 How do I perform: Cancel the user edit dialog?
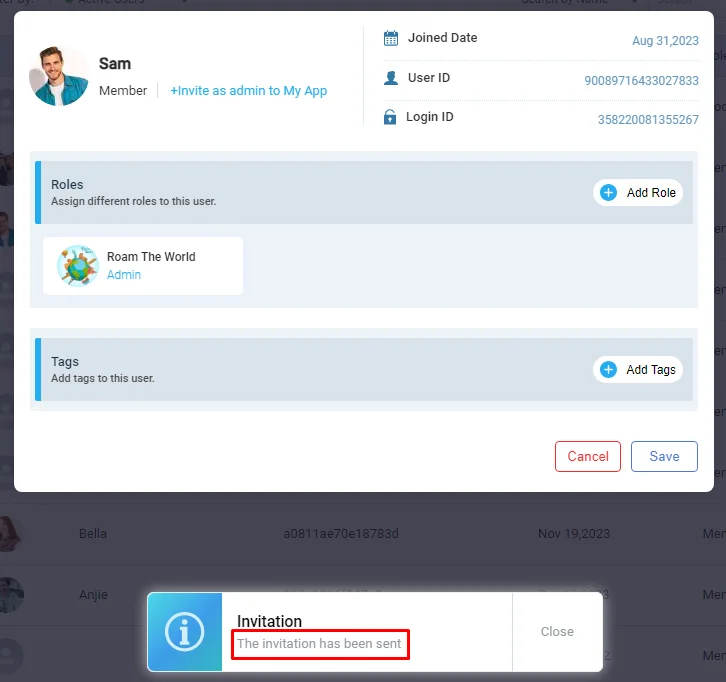pyautogui.click(x=588, y=457)
